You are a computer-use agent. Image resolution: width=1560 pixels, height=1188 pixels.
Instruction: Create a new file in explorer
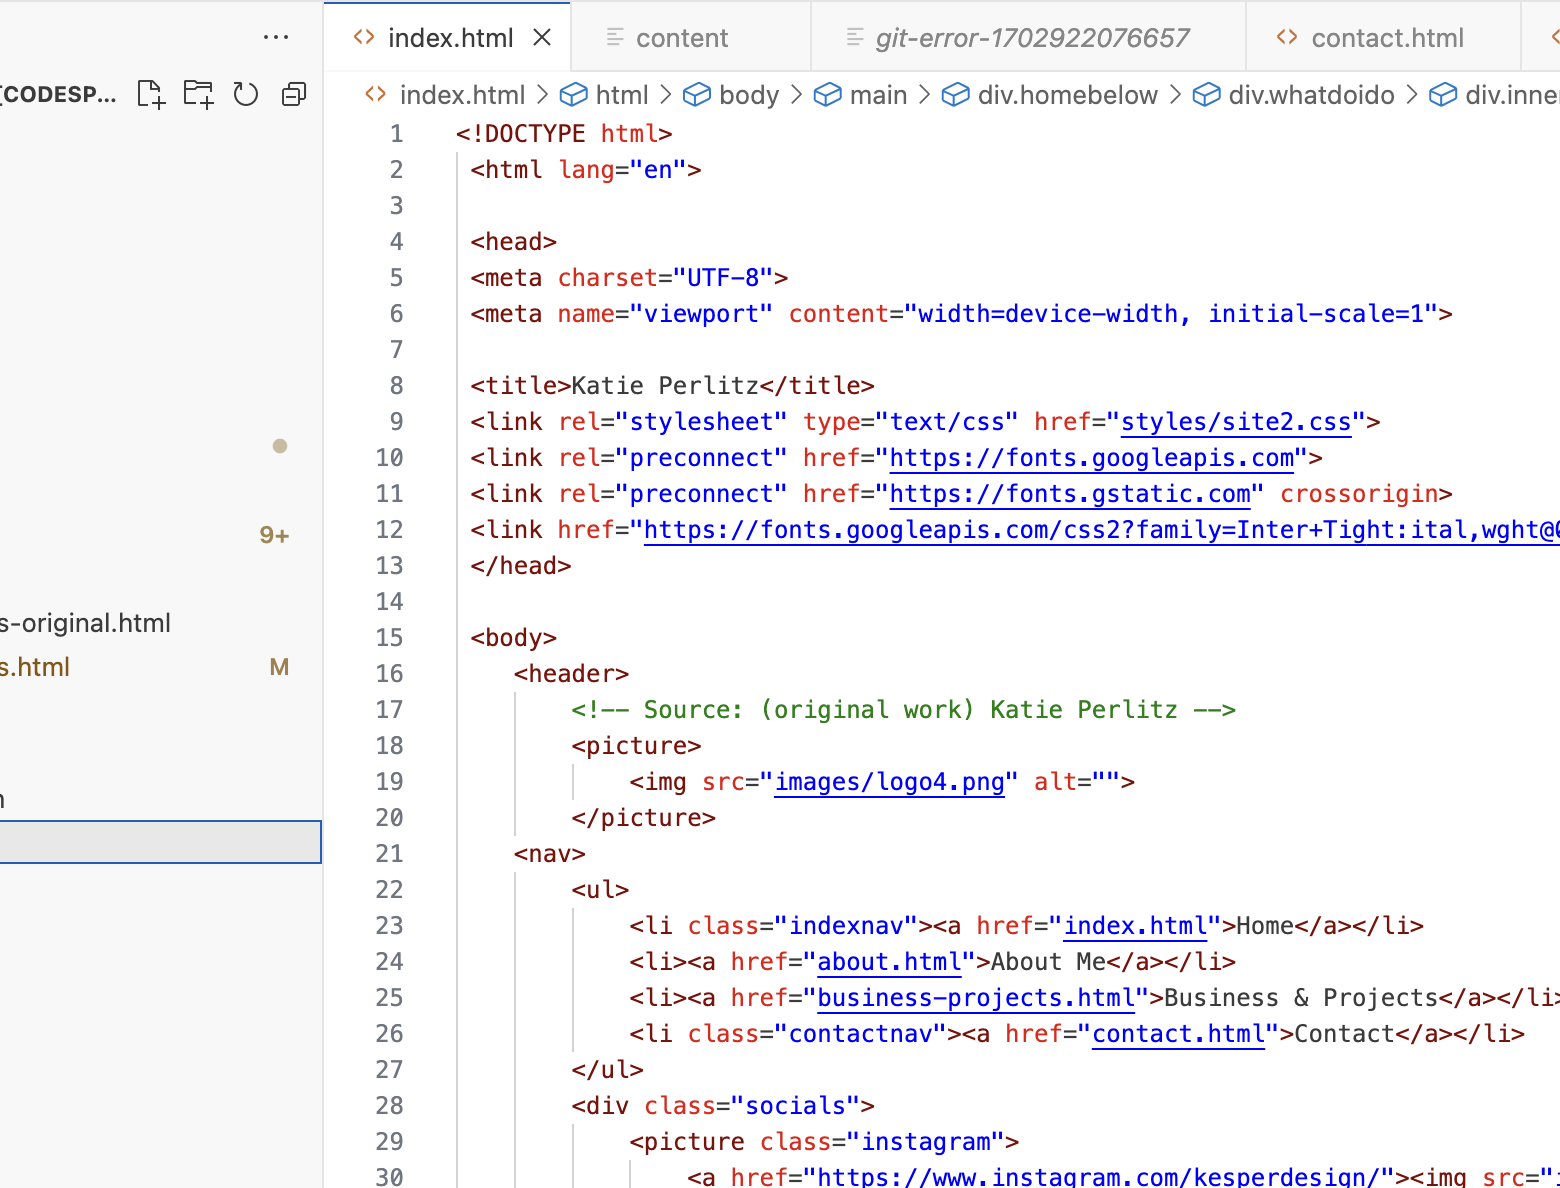pyautogui.click(x=151, y=94)
